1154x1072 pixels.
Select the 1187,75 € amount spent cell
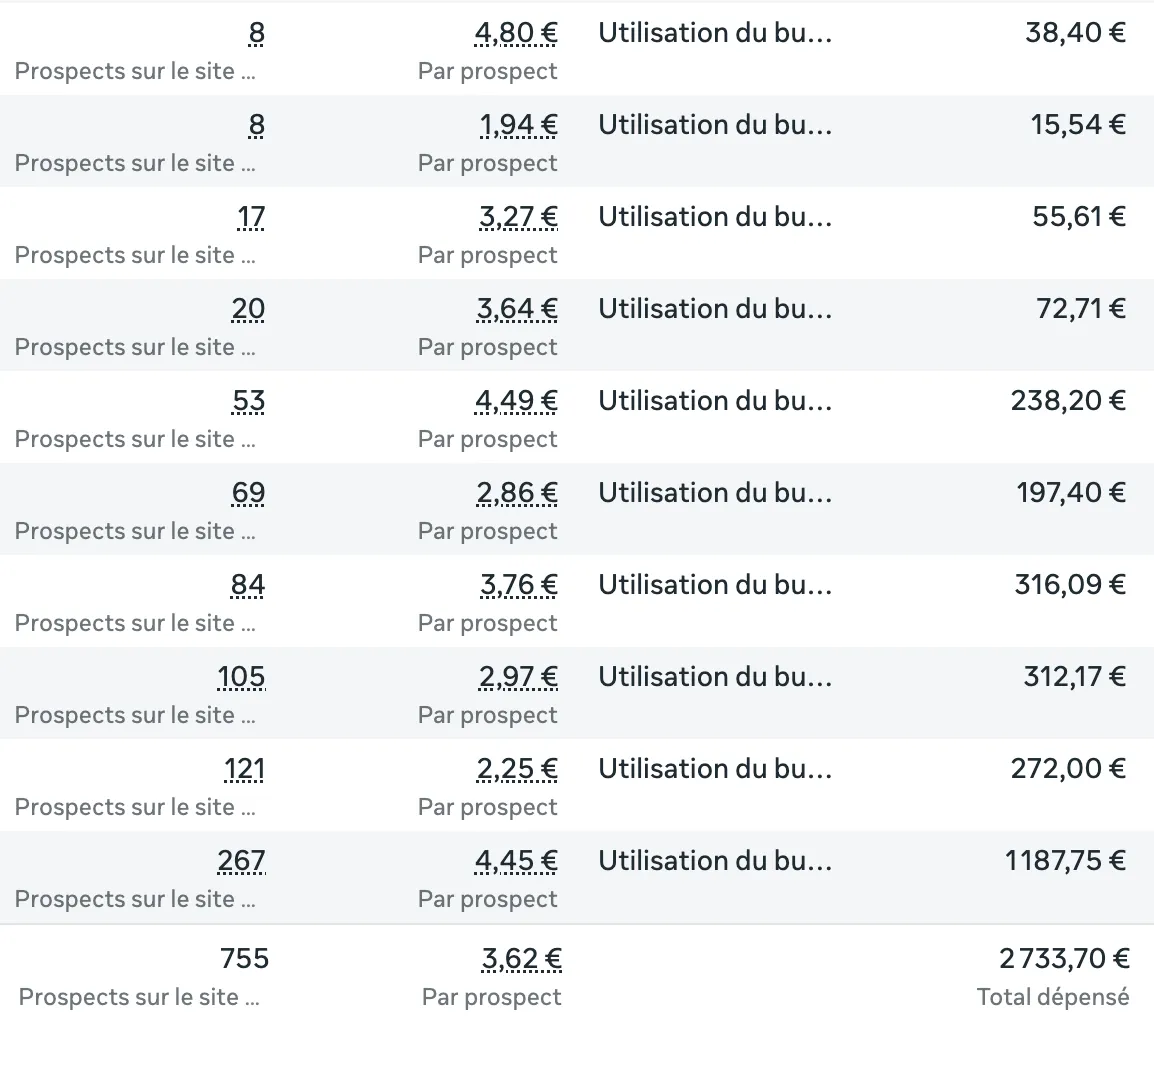(x=1065, y=861)
